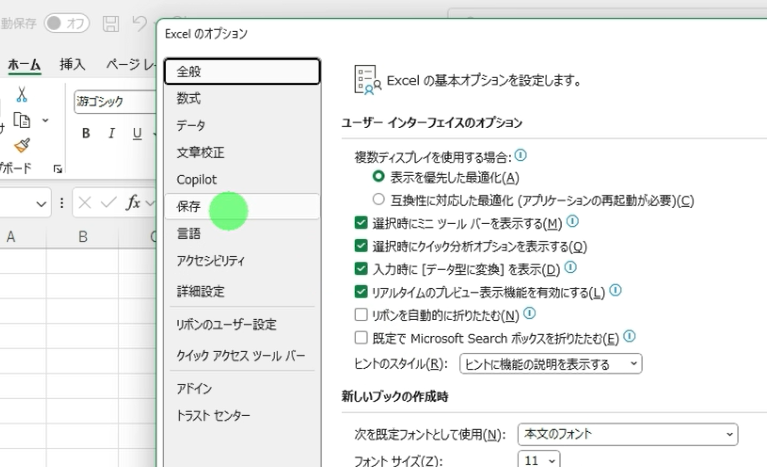The height and width of the screenshot is (467, 767).
Task: Uncheck 入力時にデータ型に変換を表示
Action: pyautogui.click(x=361, y=268)
